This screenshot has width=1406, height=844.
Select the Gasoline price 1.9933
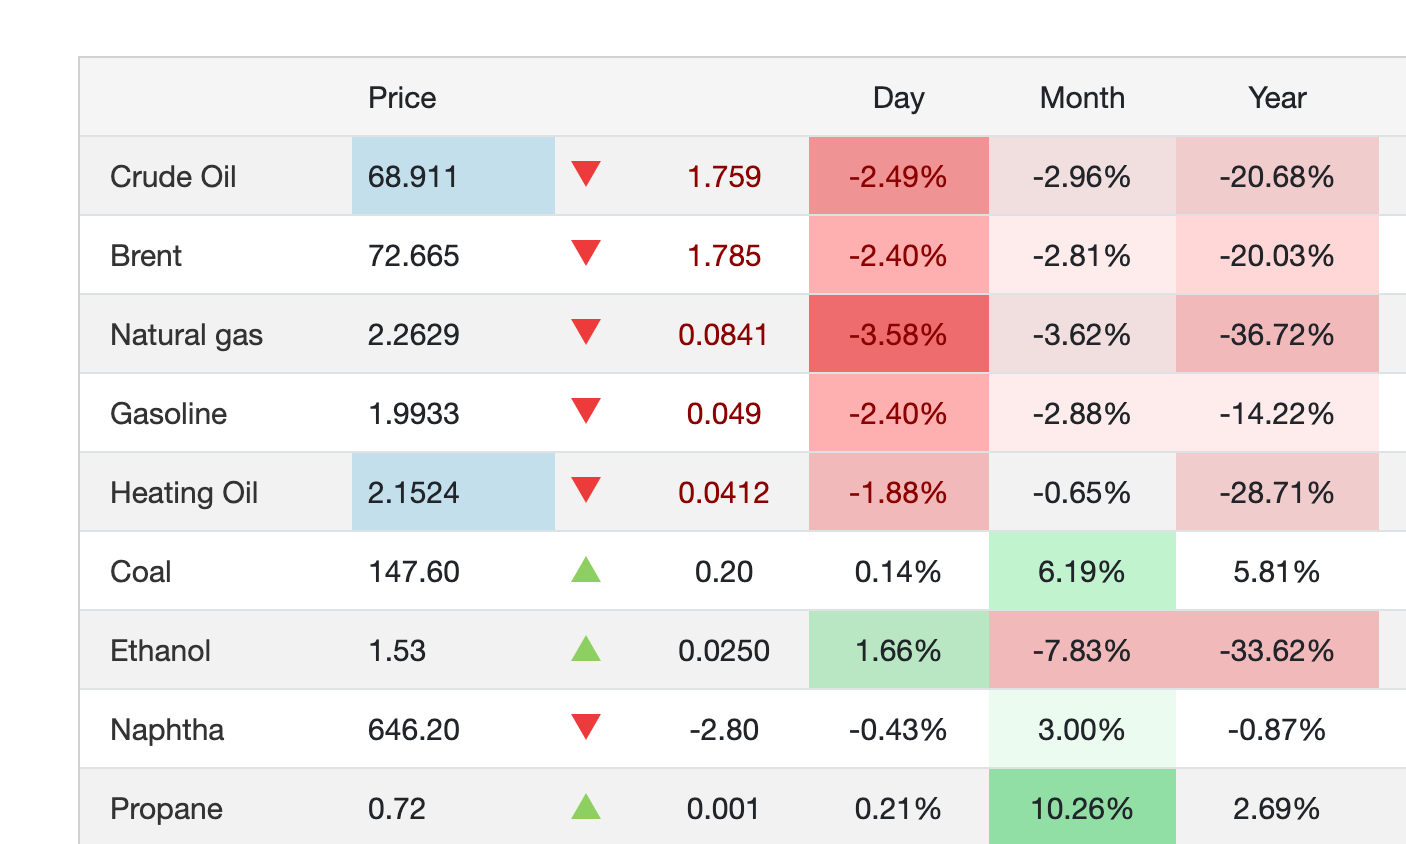tap(413, 414)
